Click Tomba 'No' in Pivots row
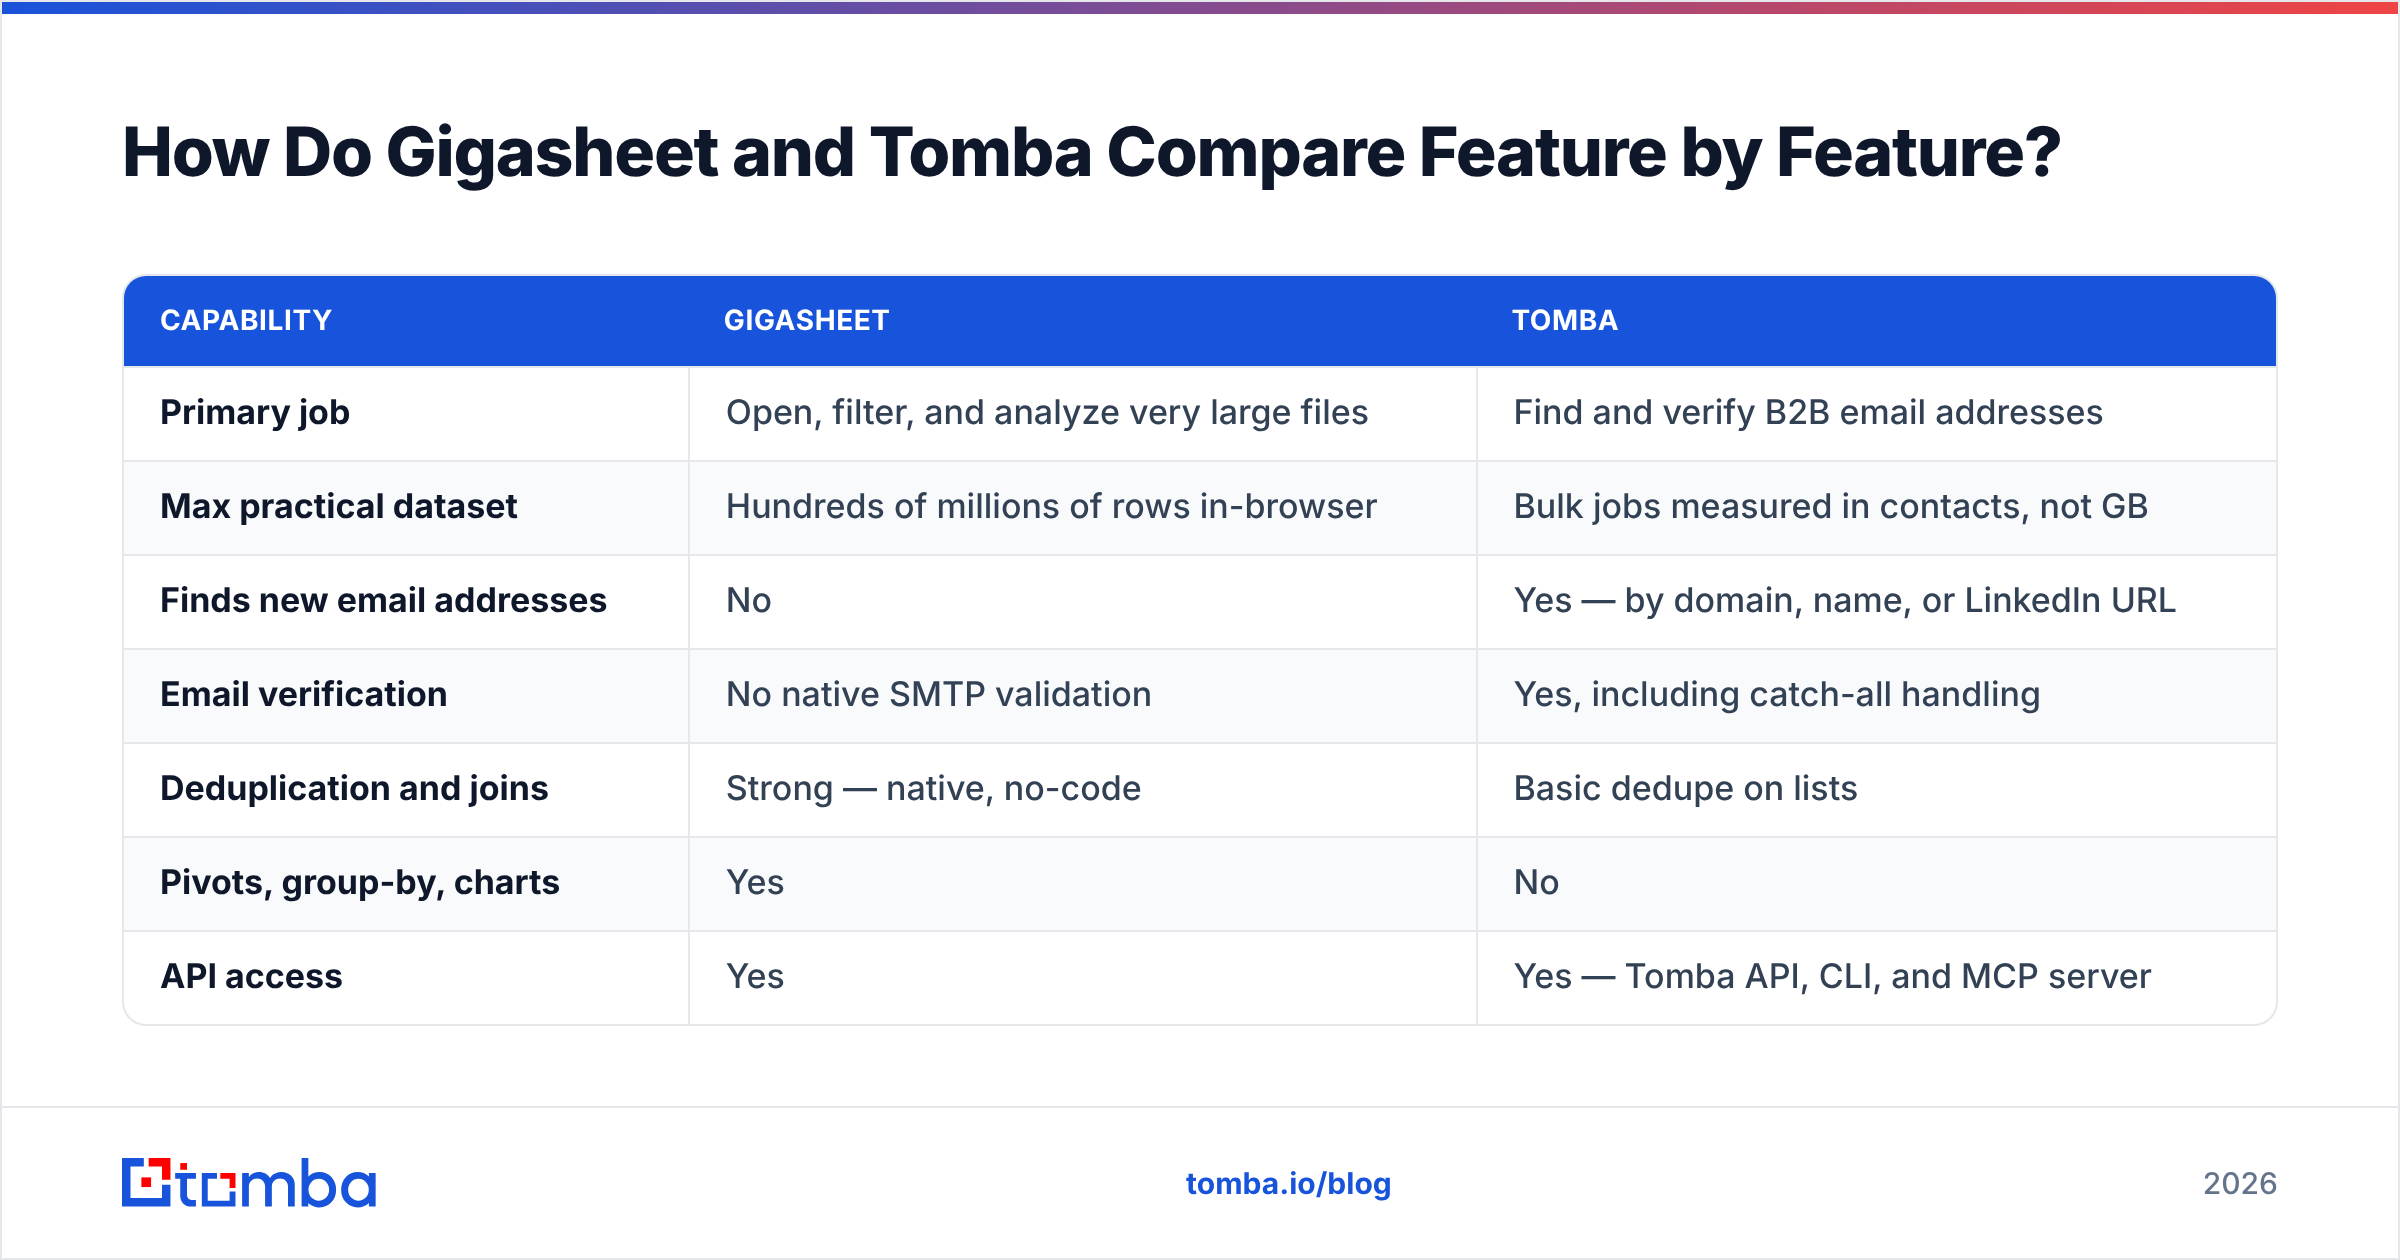 [x=1537, y=883]
